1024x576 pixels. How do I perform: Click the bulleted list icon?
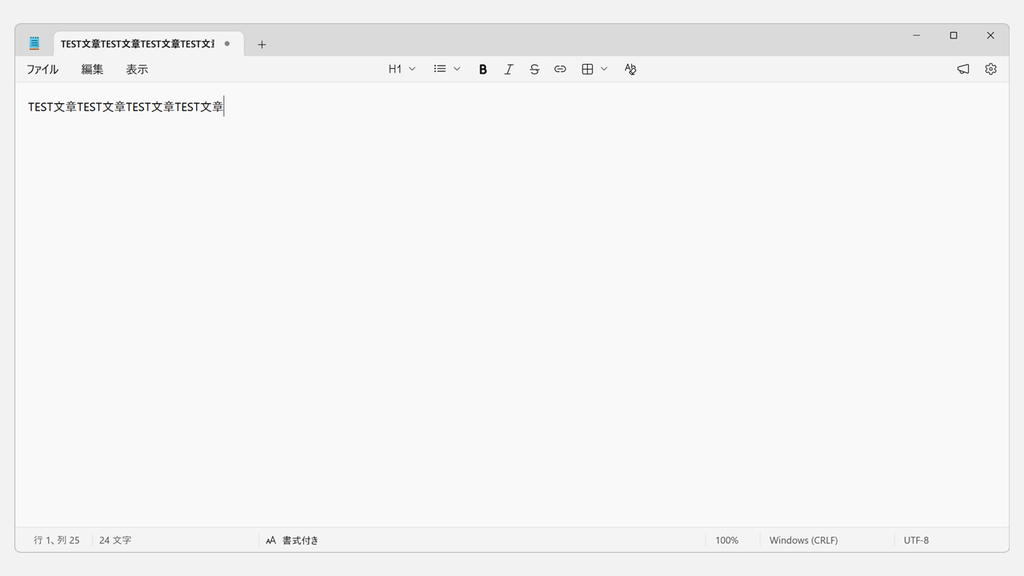(x=440, y=69)
